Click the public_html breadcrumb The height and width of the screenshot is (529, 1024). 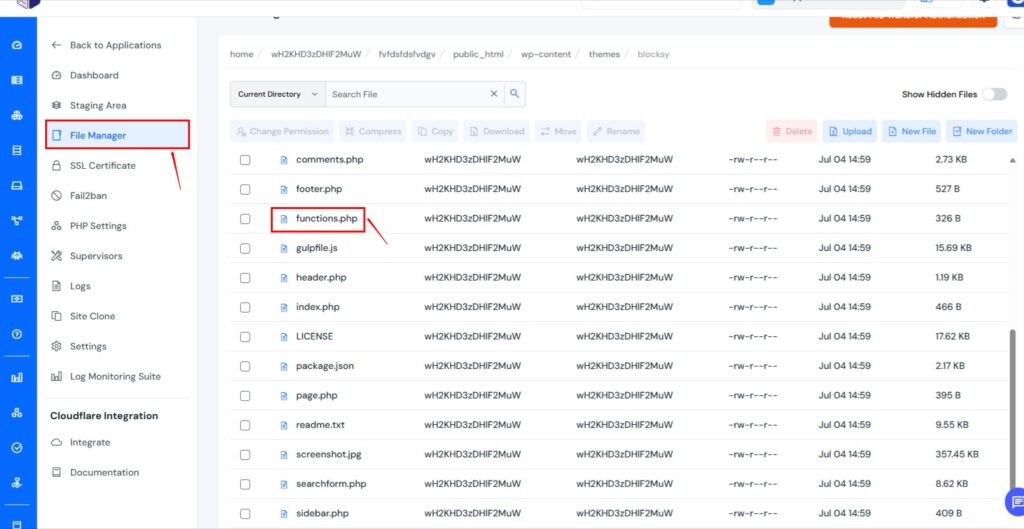tap(478, 54)
